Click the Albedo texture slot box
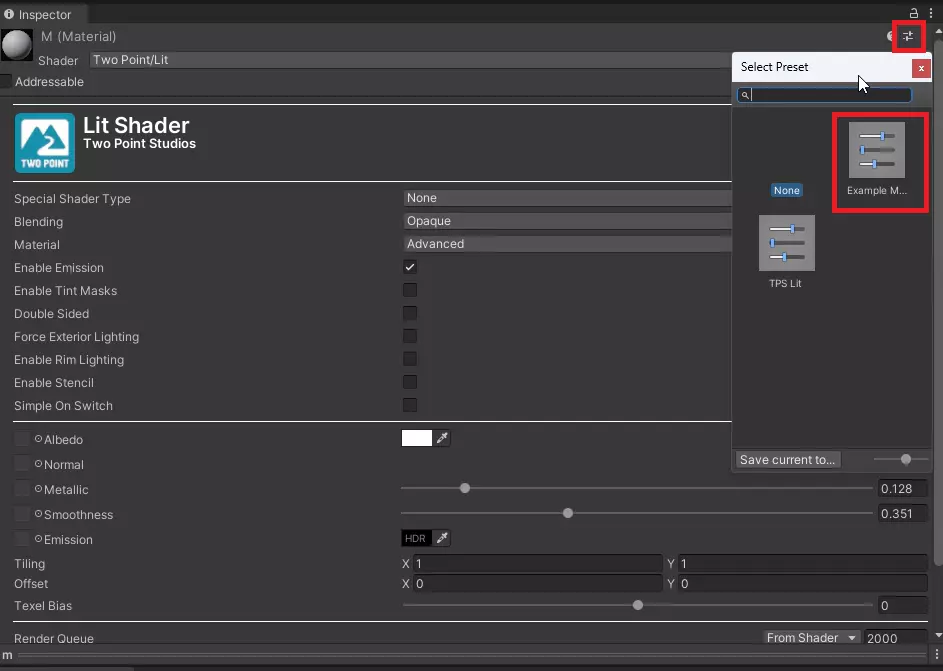The height and width of the screenshot is (671, 943). (x=22, y=439)
